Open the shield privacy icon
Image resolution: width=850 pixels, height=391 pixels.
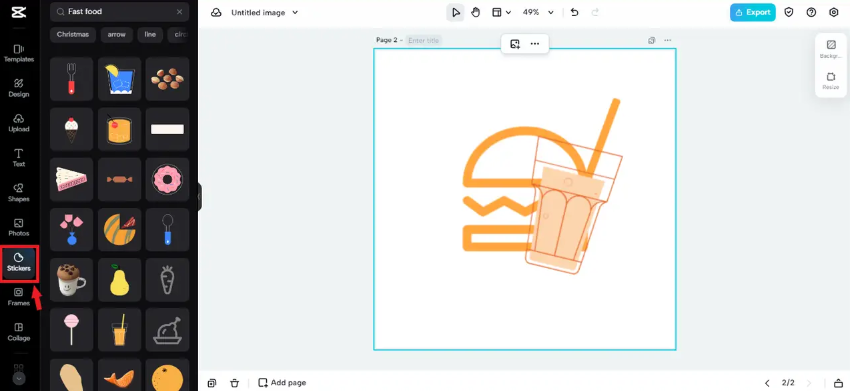[789, 12]
